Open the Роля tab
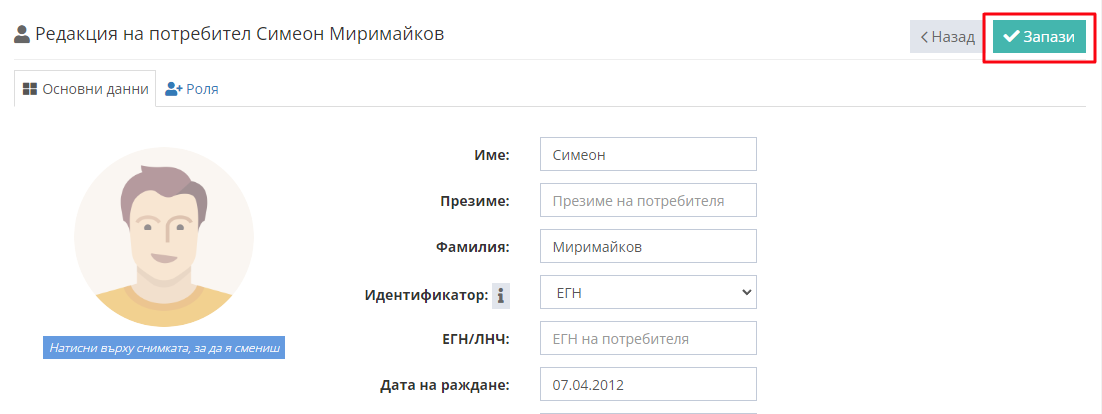Viewport: 1102px width, 414px height. tap(192, 89)
